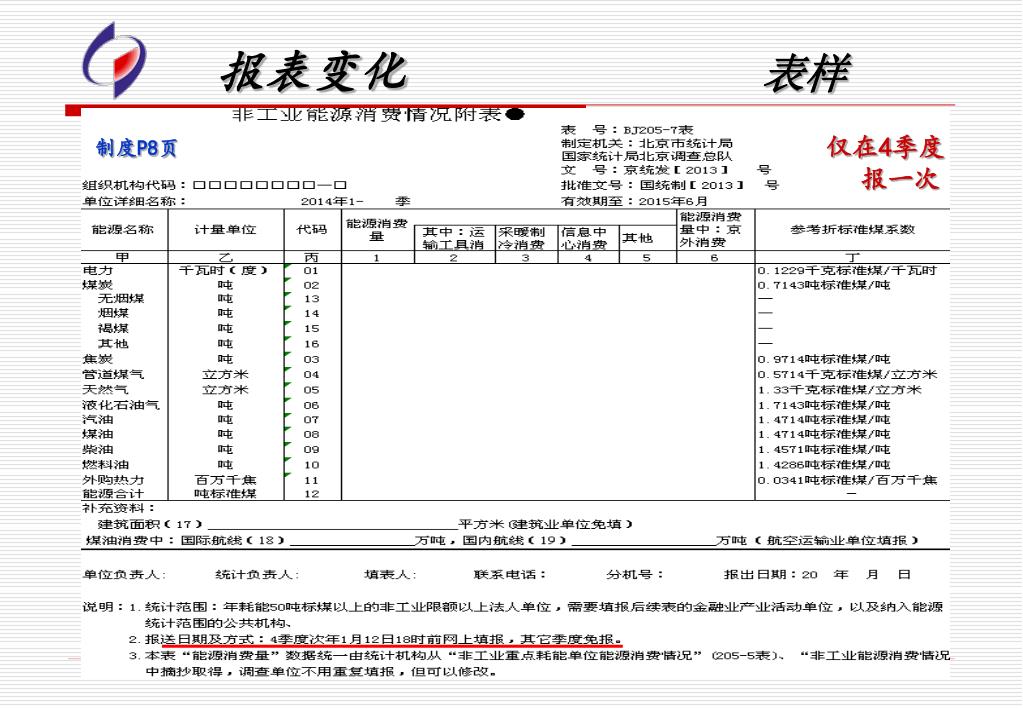
Task: Click coefficient 0.5714千克标准煤/立方米
Action: pos(847,375)
